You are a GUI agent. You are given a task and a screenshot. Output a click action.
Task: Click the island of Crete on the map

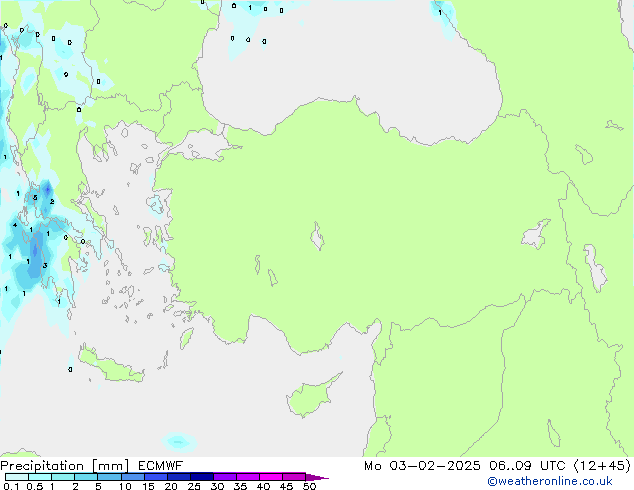pos(111,366)
